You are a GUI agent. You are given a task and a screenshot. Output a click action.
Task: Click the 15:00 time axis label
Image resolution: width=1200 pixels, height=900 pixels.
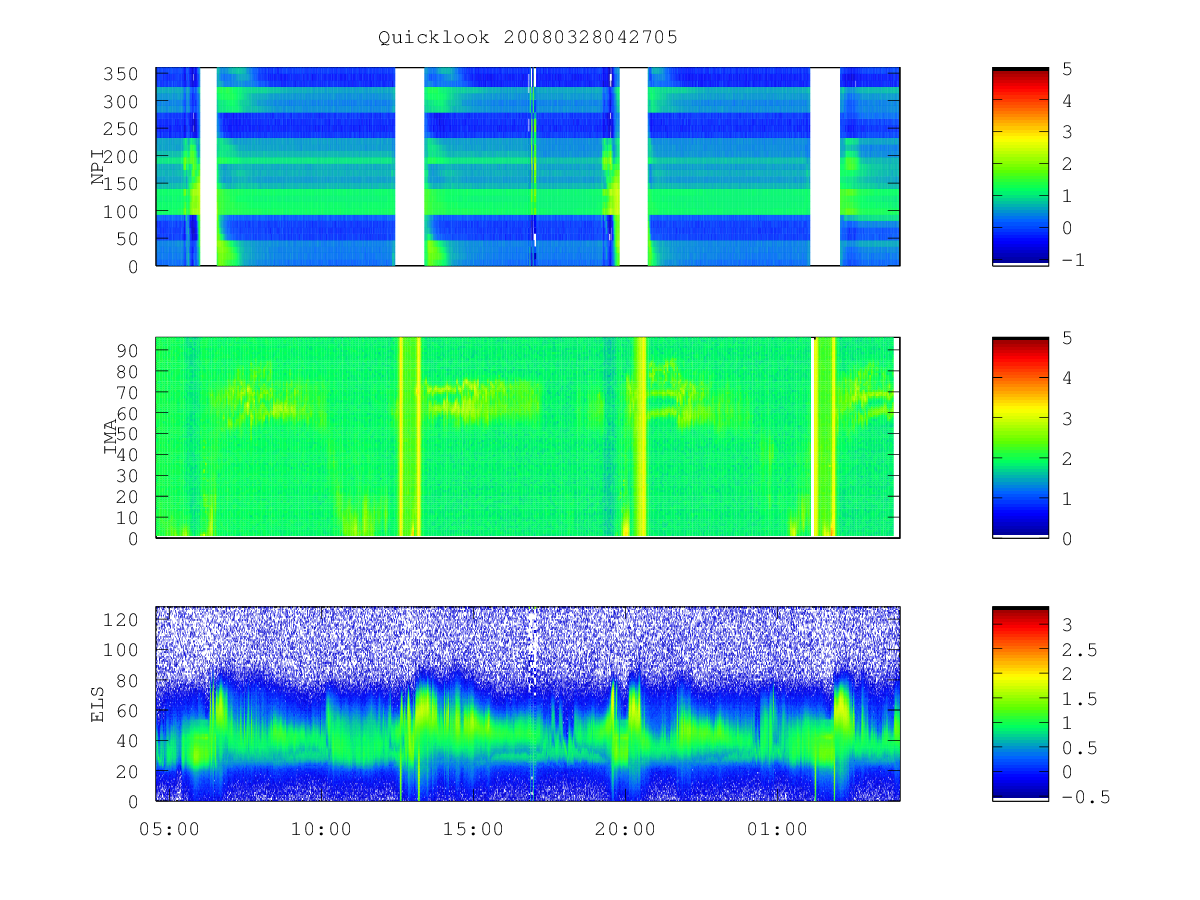(x=473, y=829)
